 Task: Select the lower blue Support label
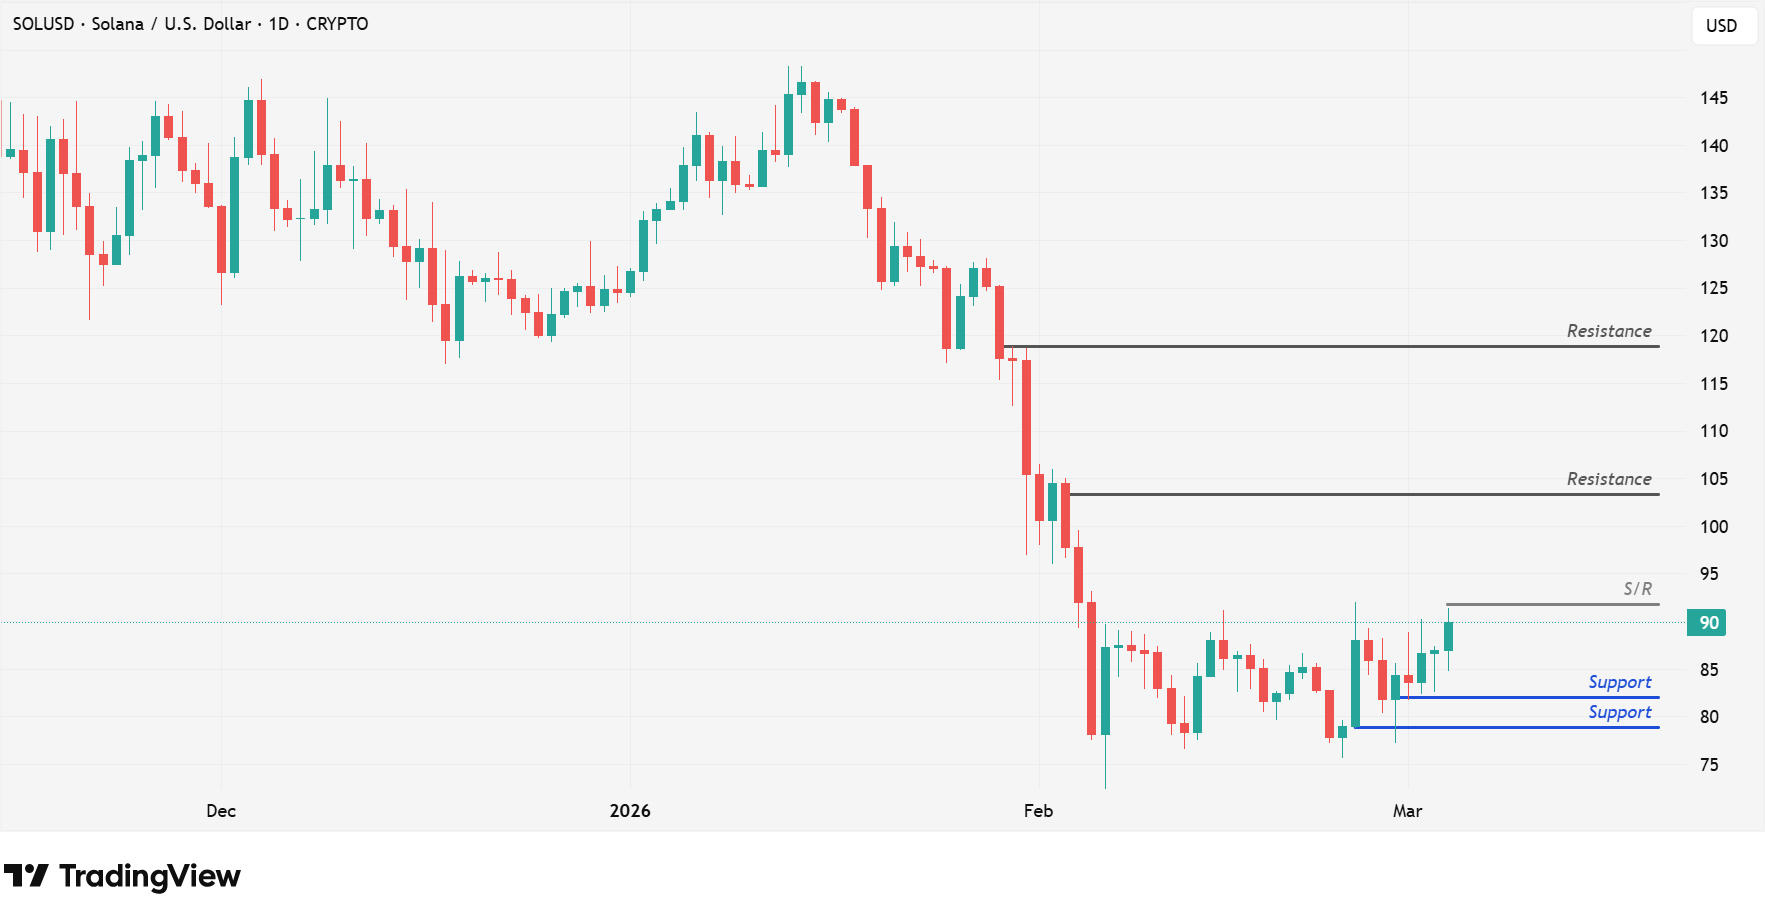click(1619, 712)
